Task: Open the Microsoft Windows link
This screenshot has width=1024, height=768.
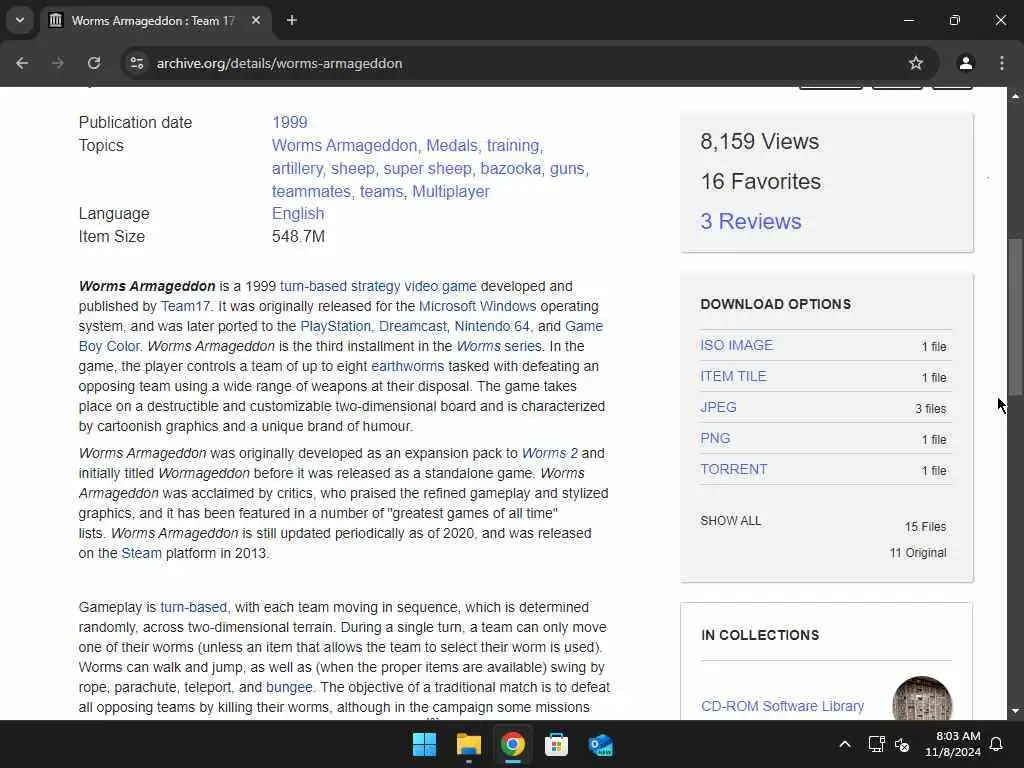Action: [x=477, y=306]
